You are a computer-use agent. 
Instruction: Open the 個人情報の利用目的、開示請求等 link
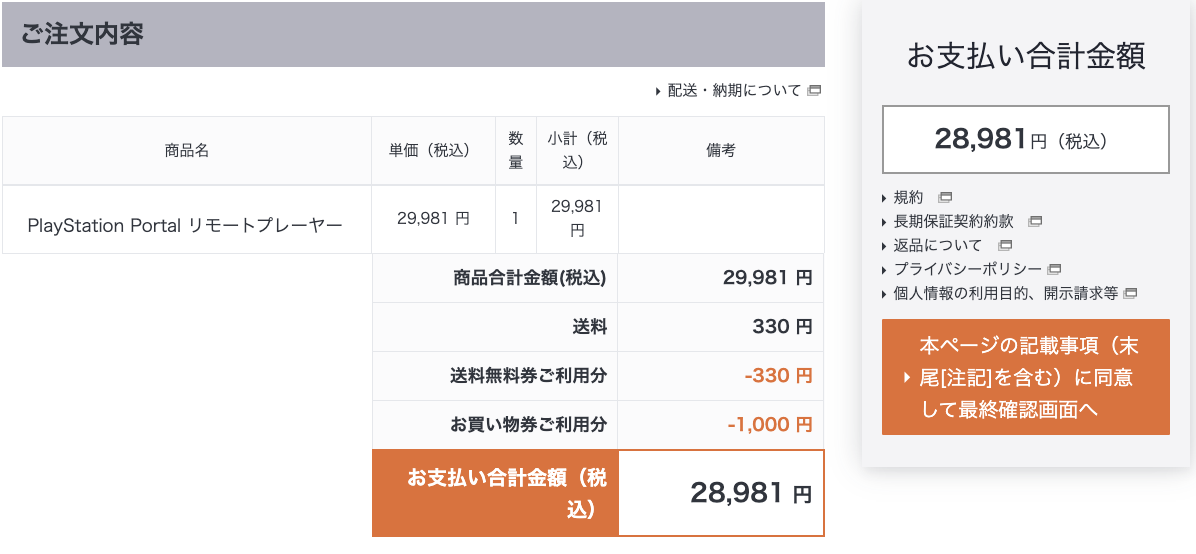1005,293
